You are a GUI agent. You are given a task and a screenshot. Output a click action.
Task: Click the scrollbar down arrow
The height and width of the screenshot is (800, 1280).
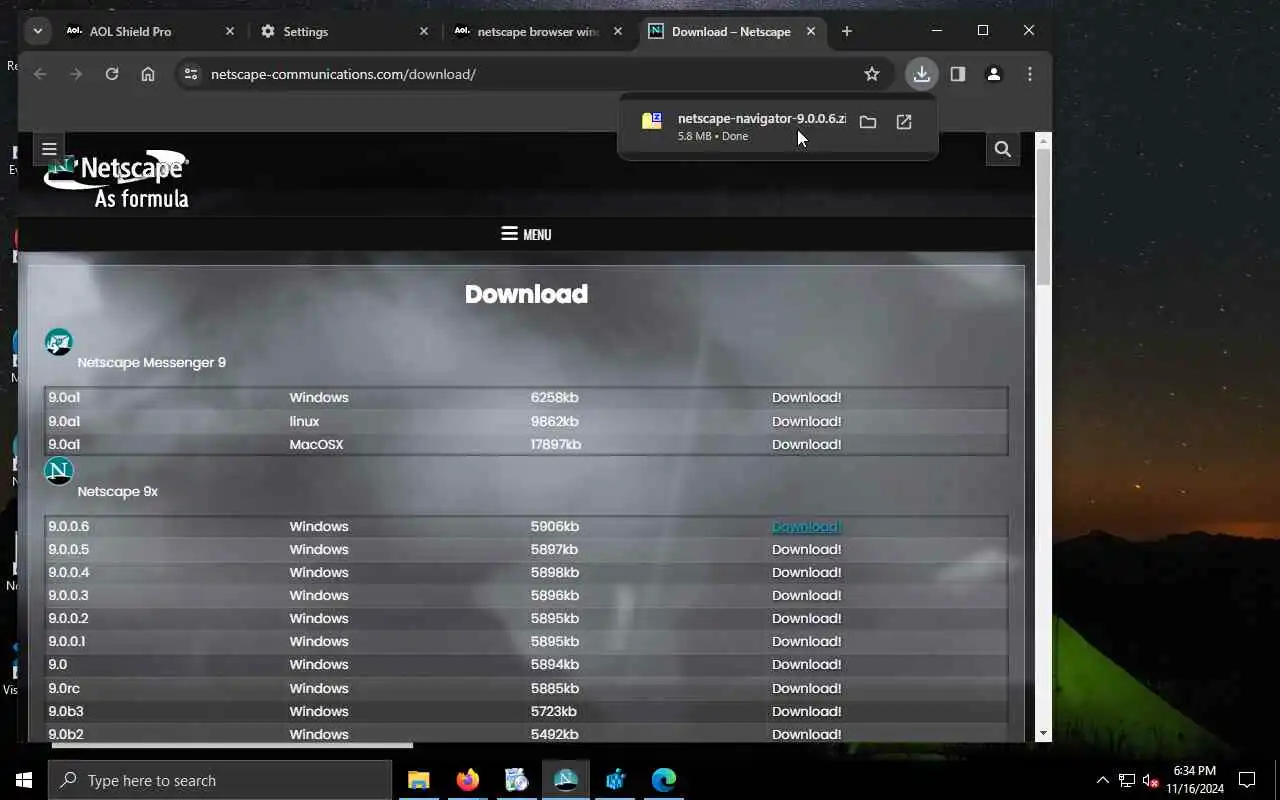(x=1043, y=733)
